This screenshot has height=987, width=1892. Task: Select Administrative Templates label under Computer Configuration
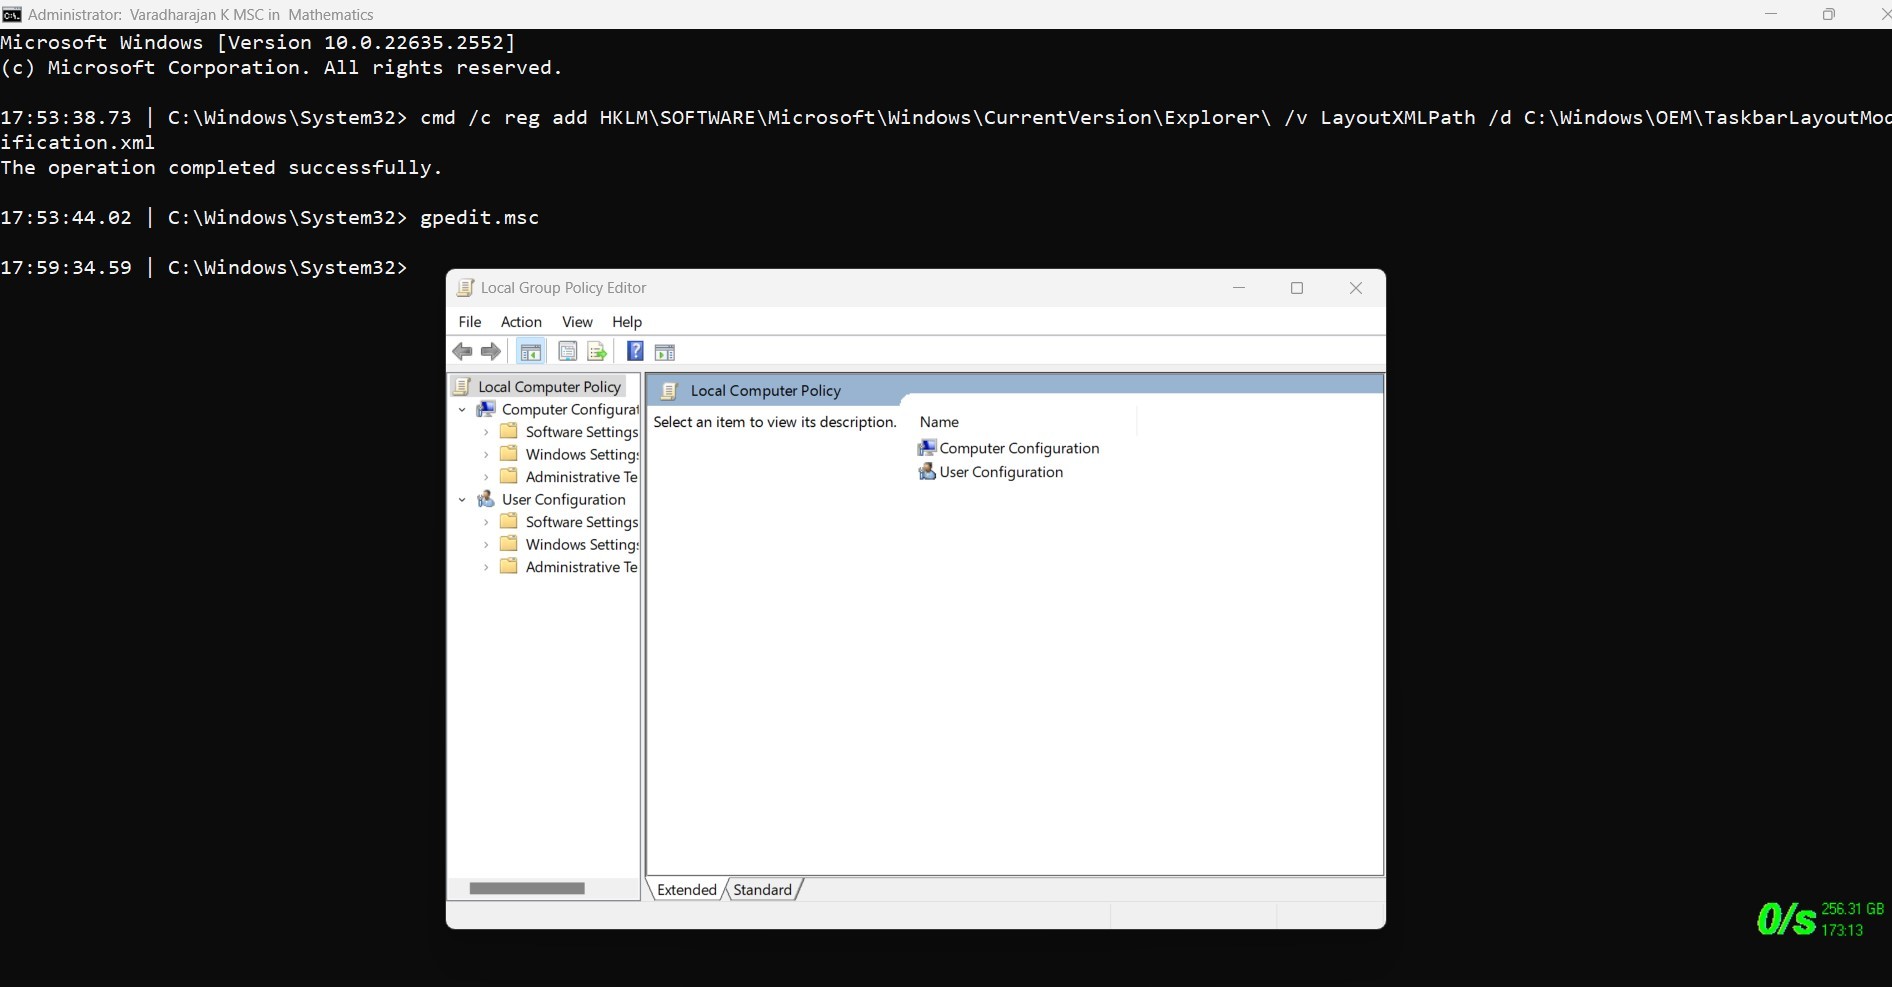click(x=582, y=477)
